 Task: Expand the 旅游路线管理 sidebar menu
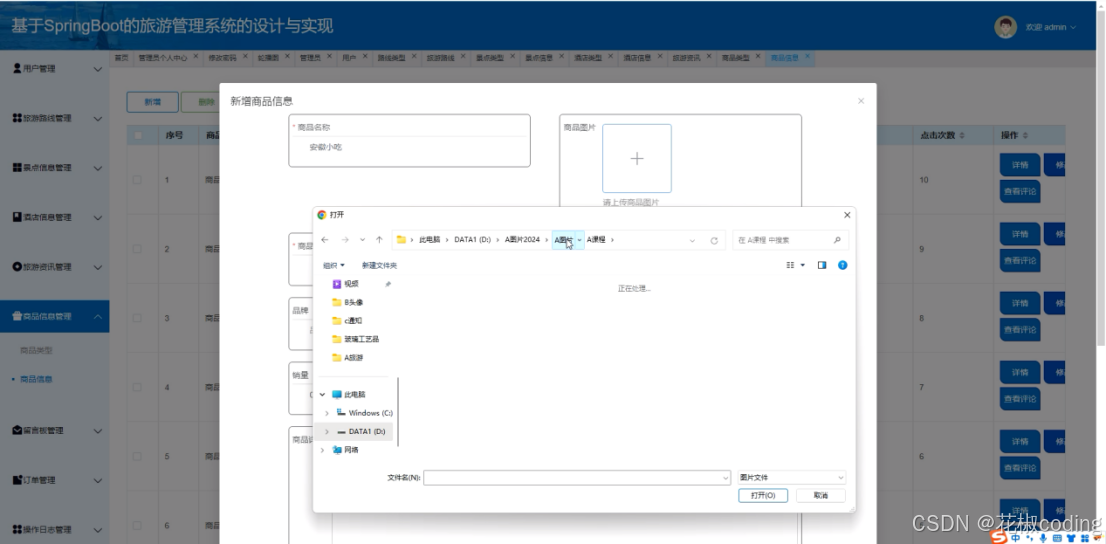point(54,118)
